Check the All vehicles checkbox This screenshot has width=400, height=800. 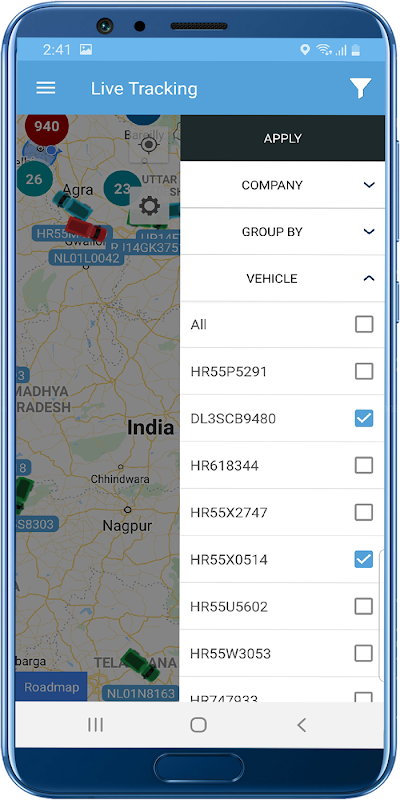(x=364, y=324)
